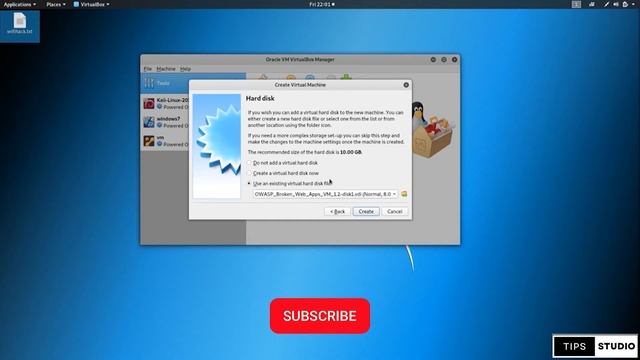Click the 'Hard disk' heading text
640x360 pixels.
[260, 98]
